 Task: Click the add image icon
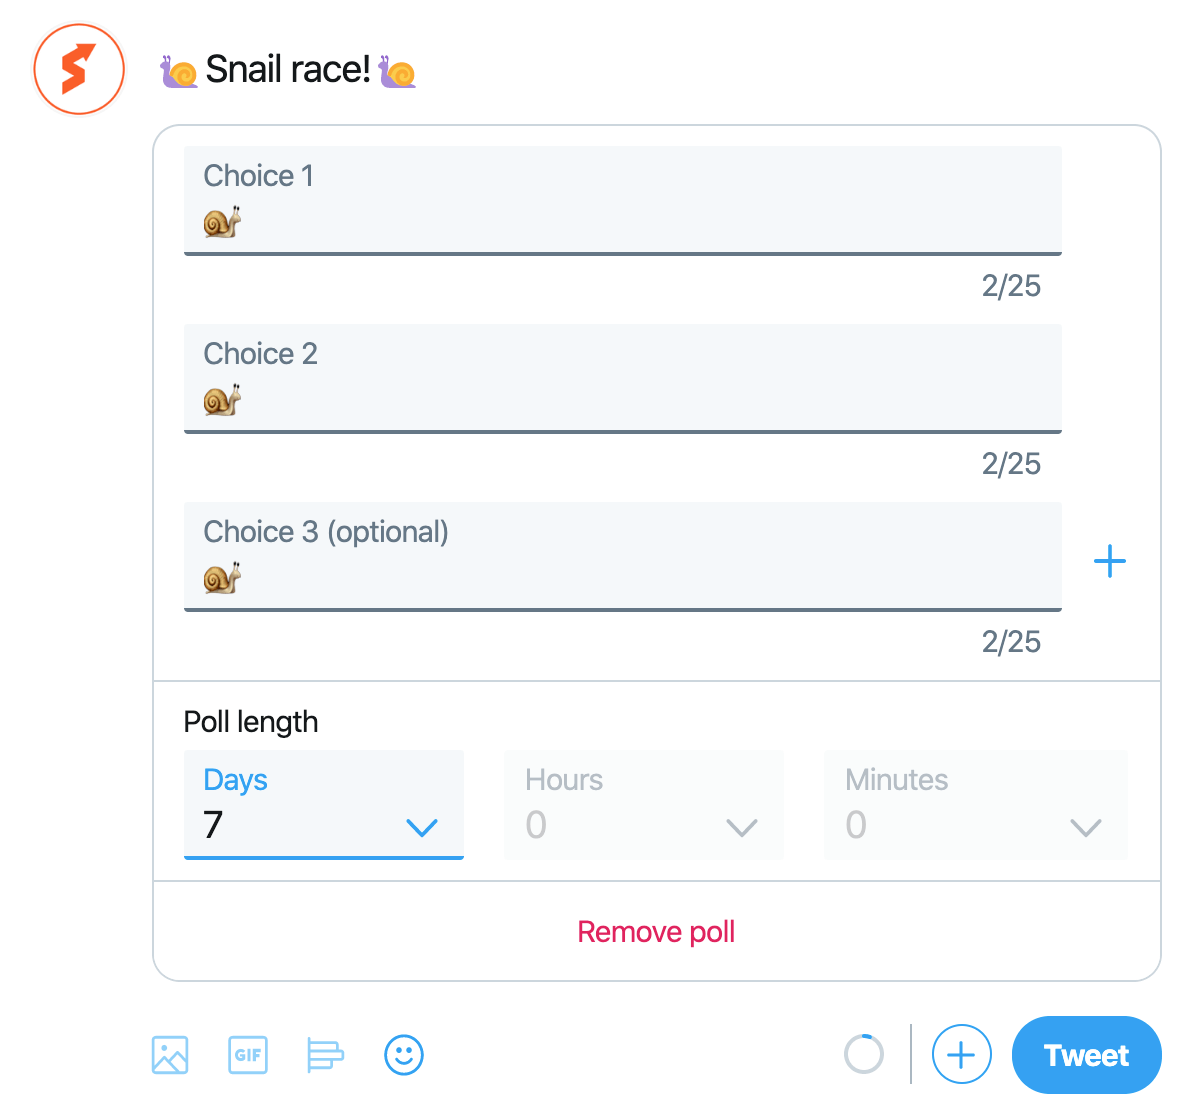(x=169, y=1055)
